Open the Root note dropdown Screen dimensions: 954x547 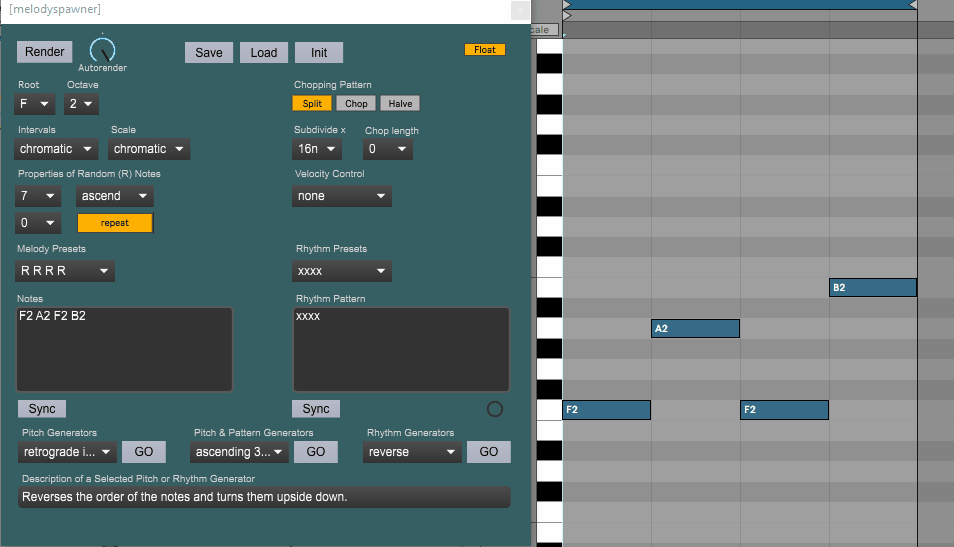point(35,104)
